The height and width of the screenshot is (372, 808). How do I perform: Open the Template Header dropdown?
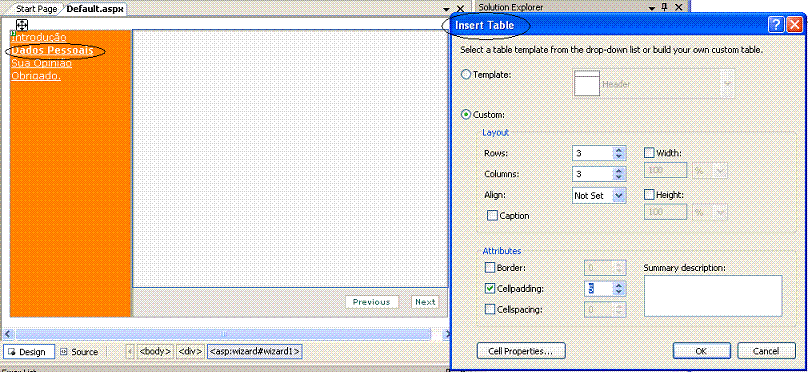pos(727,83)
